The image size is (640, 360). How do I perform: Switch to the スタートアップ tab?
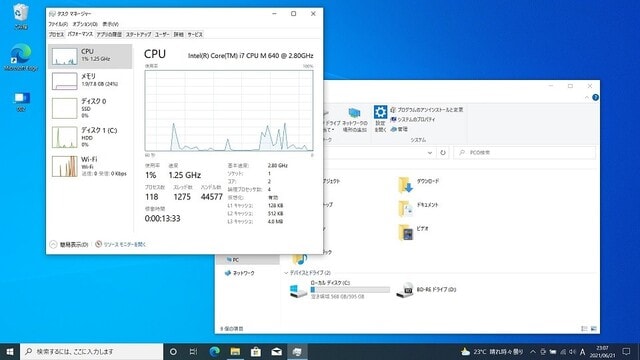(138, 34)
